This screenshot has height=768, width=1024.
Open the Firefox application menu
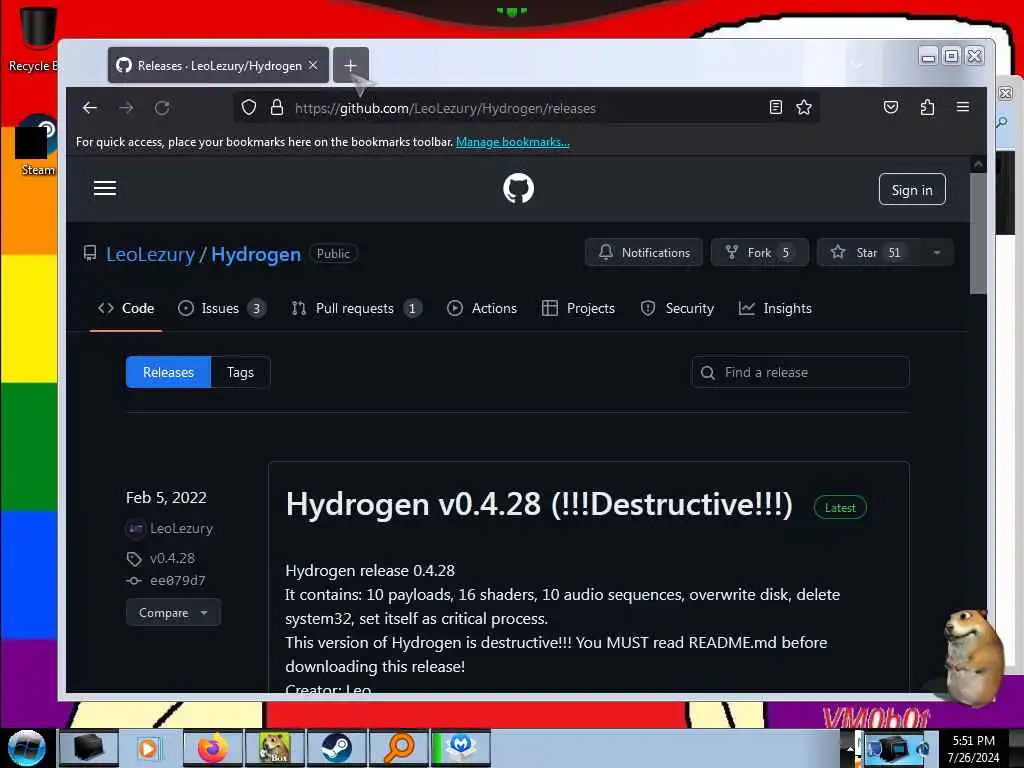963,107
